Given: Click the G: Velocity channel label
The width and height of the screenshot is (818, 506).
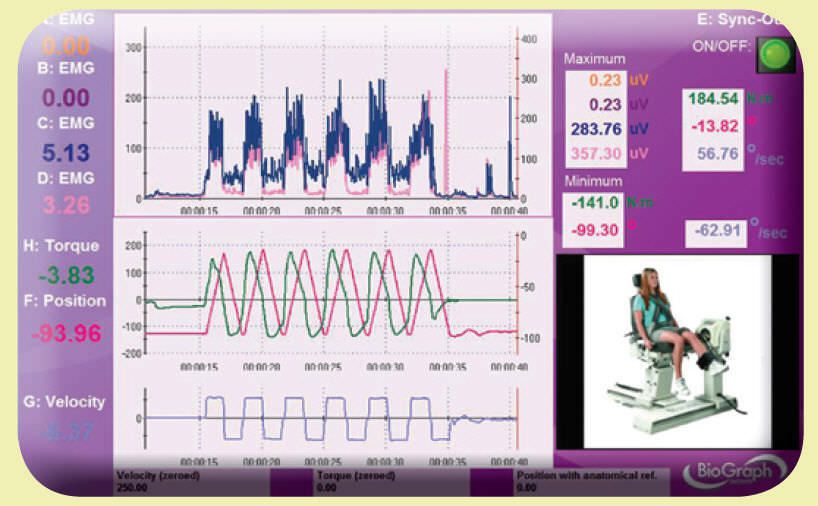Looking at the screenshot, I should (x=65, y=402).
